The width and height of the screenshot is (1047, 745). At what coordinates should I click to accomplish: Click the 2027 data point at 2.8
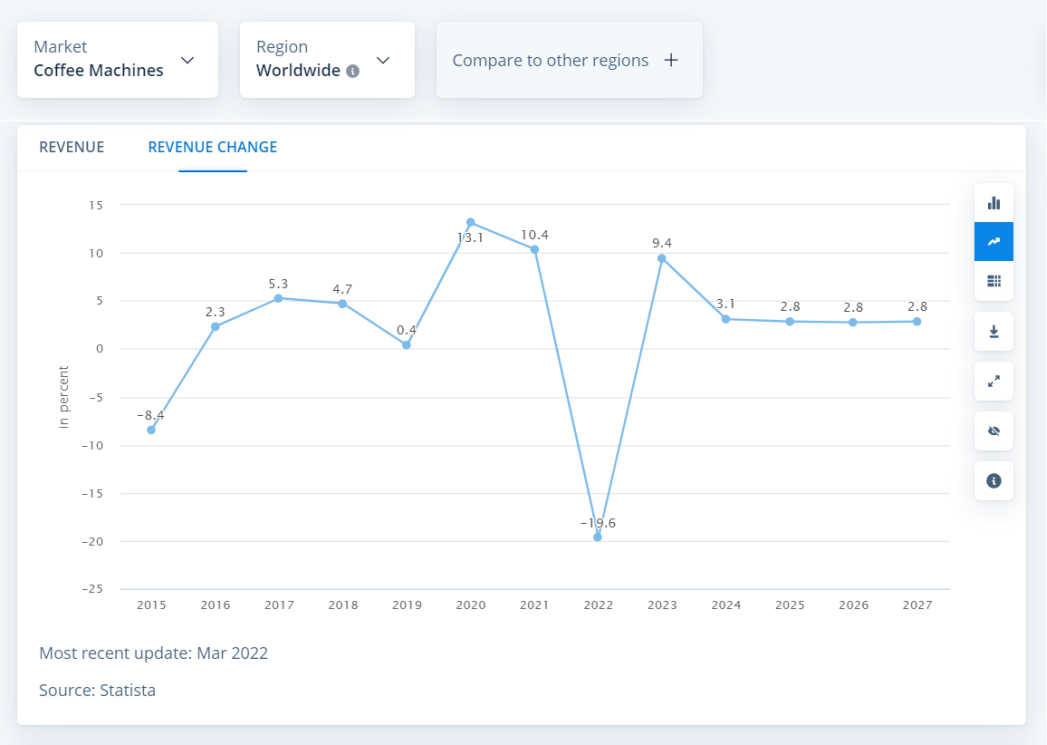tap(916, 321)
